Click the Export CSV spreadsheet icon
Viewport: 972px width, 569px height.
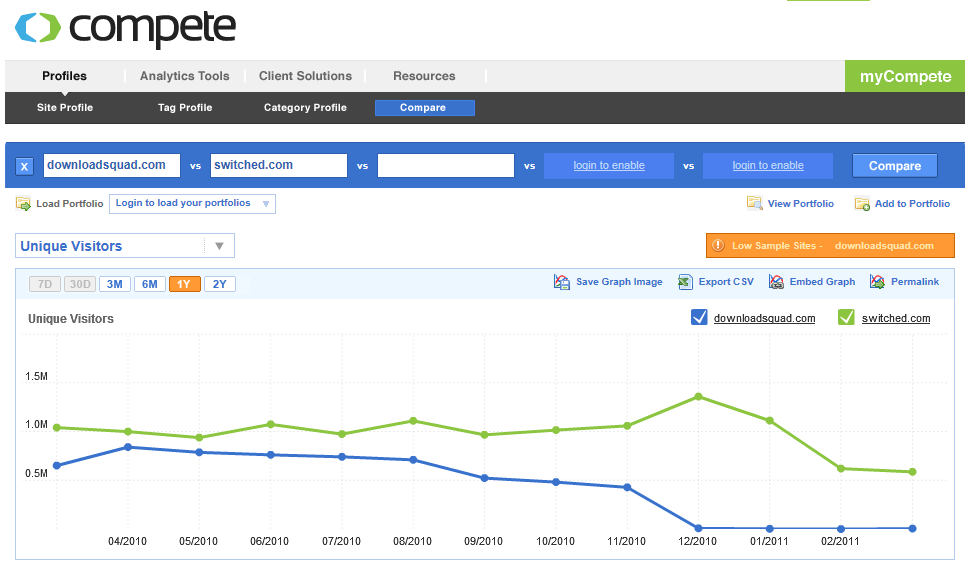(x=685, y=282)
